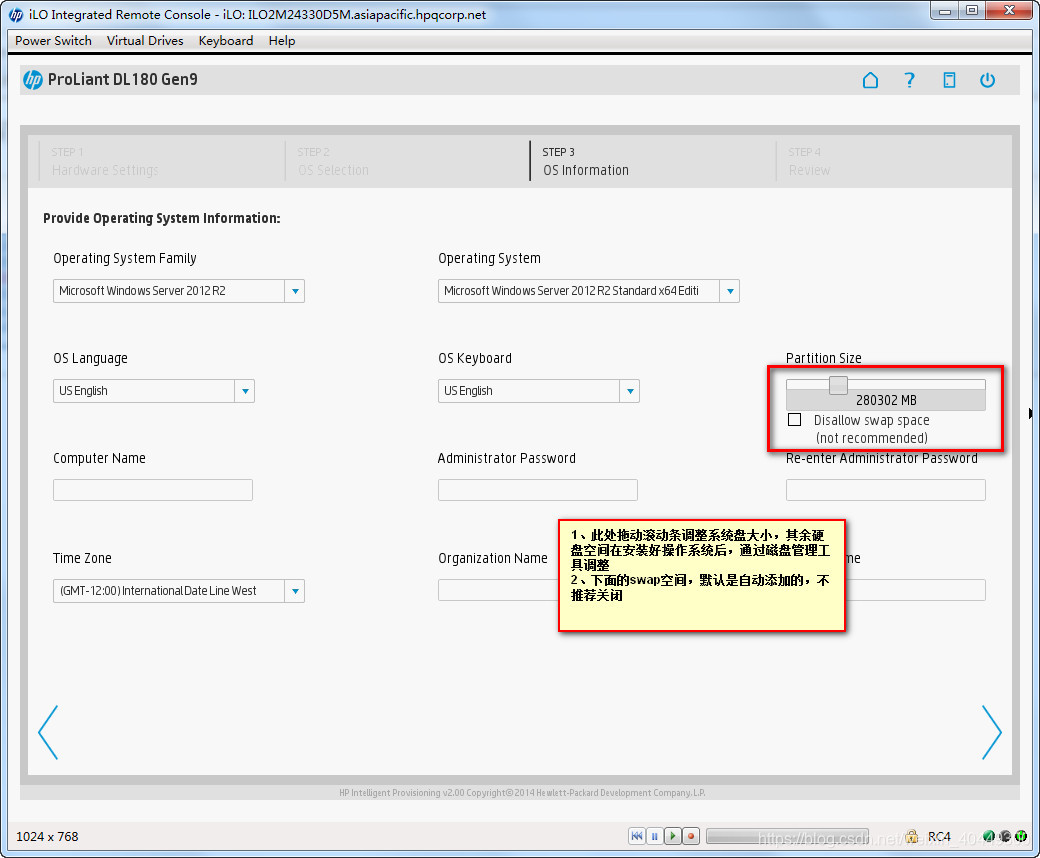Click the 280302 MB partition value
This screenshot has height=858, width=1040.
[886, 400]
